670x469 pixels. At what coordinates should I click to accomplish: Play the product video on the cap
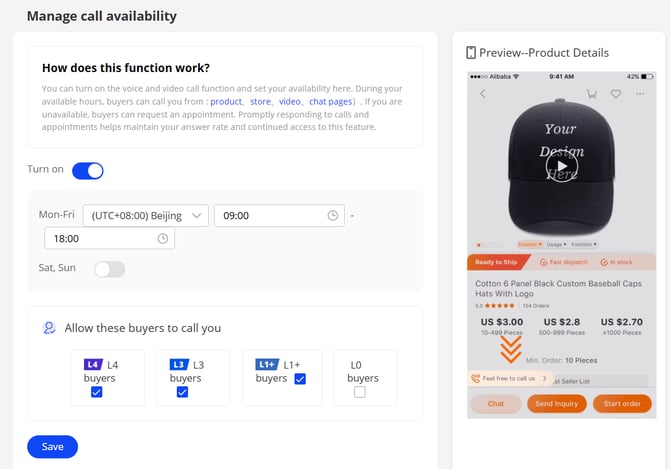point(561,167)
